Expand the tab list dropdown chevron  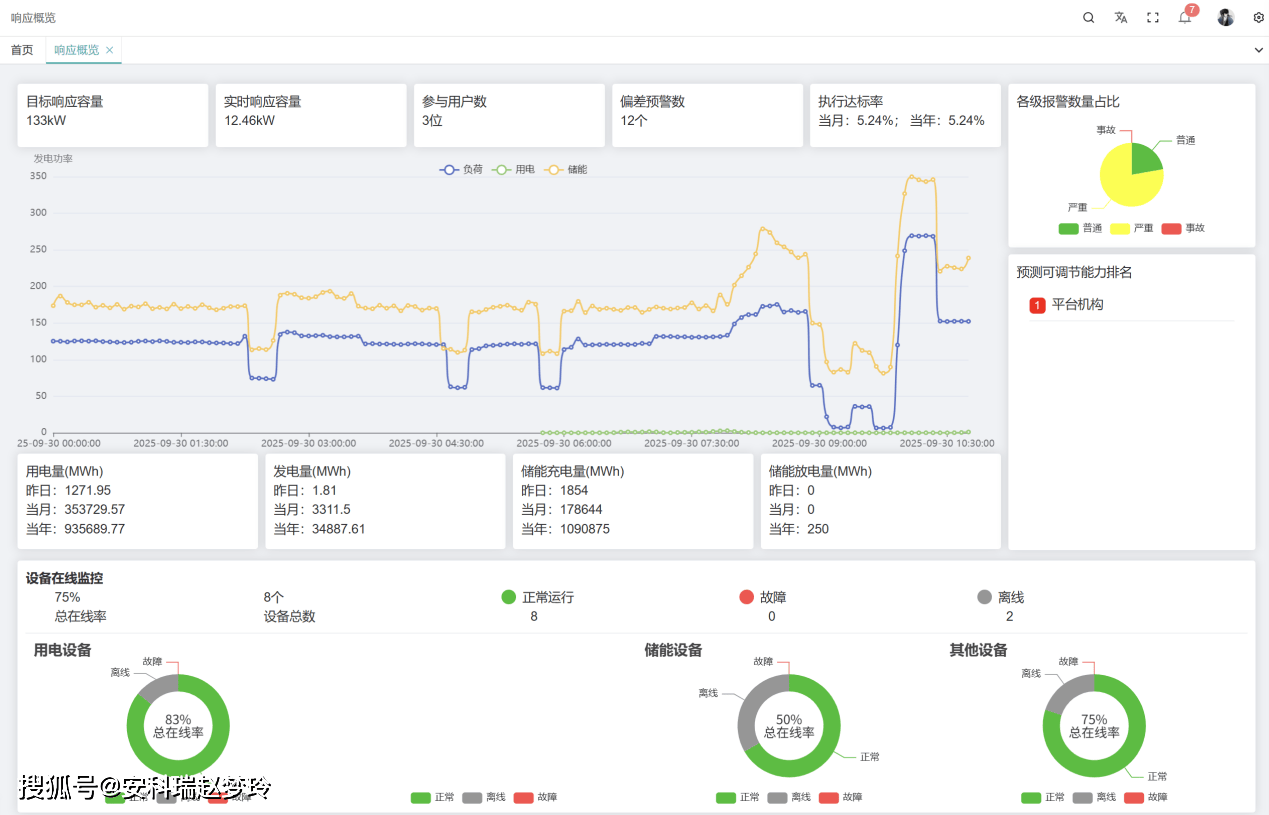1258,50
